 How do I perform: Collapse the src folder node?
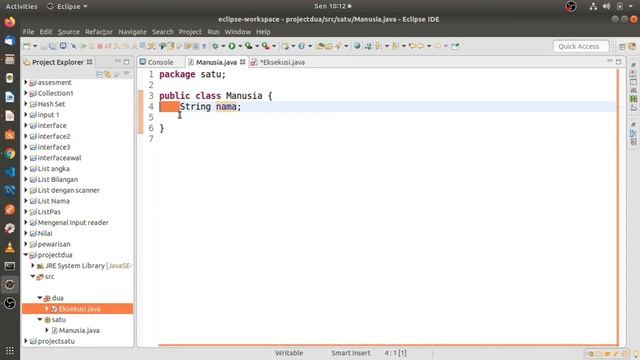[x=33, y=276]
